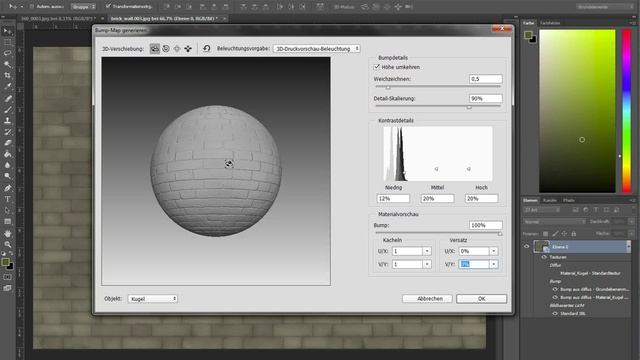640x360 pixels.
Task: Toggle visibility of Standard IBL
Action: coord(555,313)
